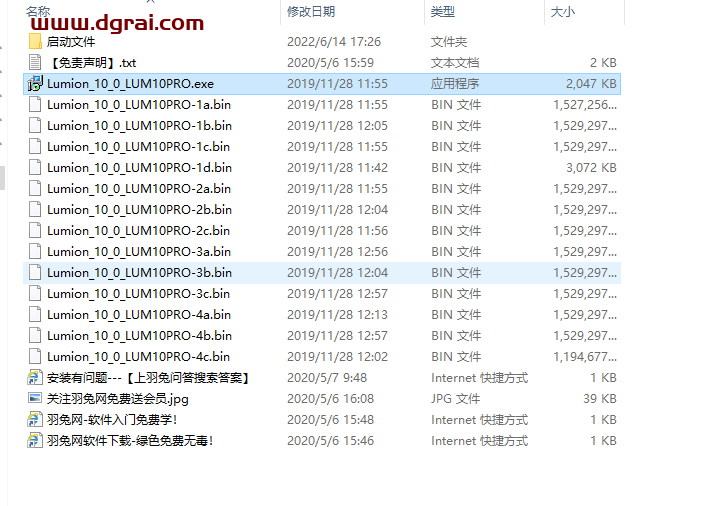Image resolution: width=720 pixels, height=506 pixels.
Task: Select 羽兔网-软件入门免费学! shortcut name
Action: tap(112, 420)
